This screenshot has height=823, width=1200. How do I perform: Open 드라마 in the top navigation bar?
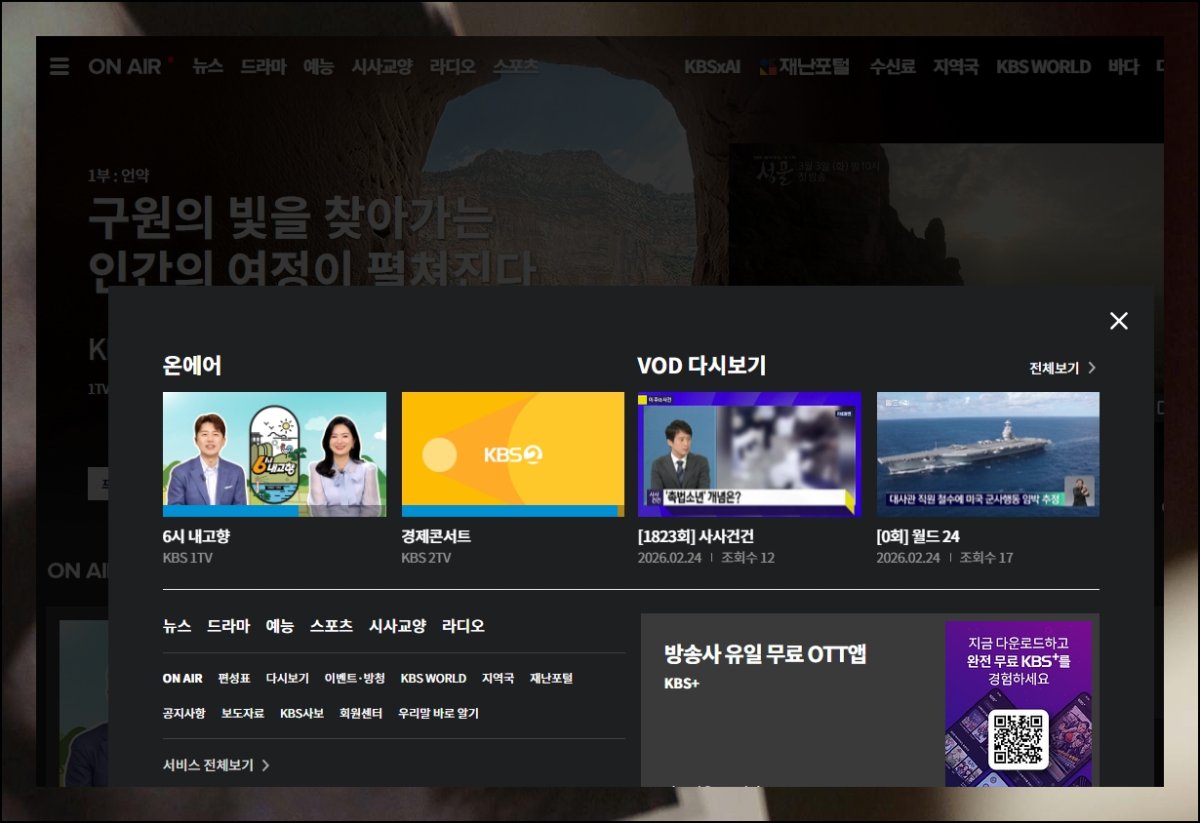click(x=263, y=67)
